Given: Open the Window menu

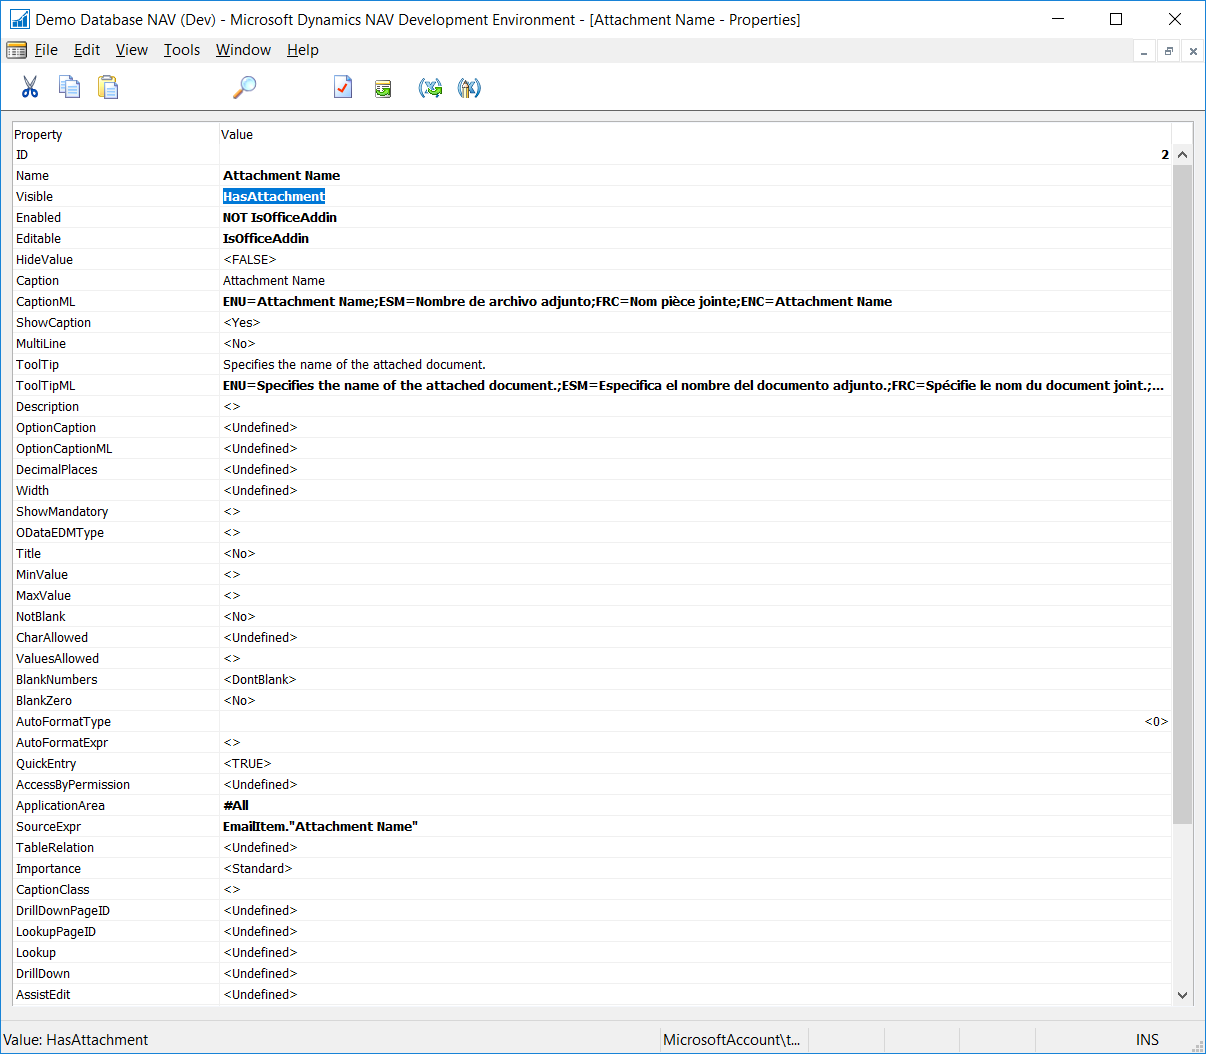Looking at the screenshot, I should (243, 50).
